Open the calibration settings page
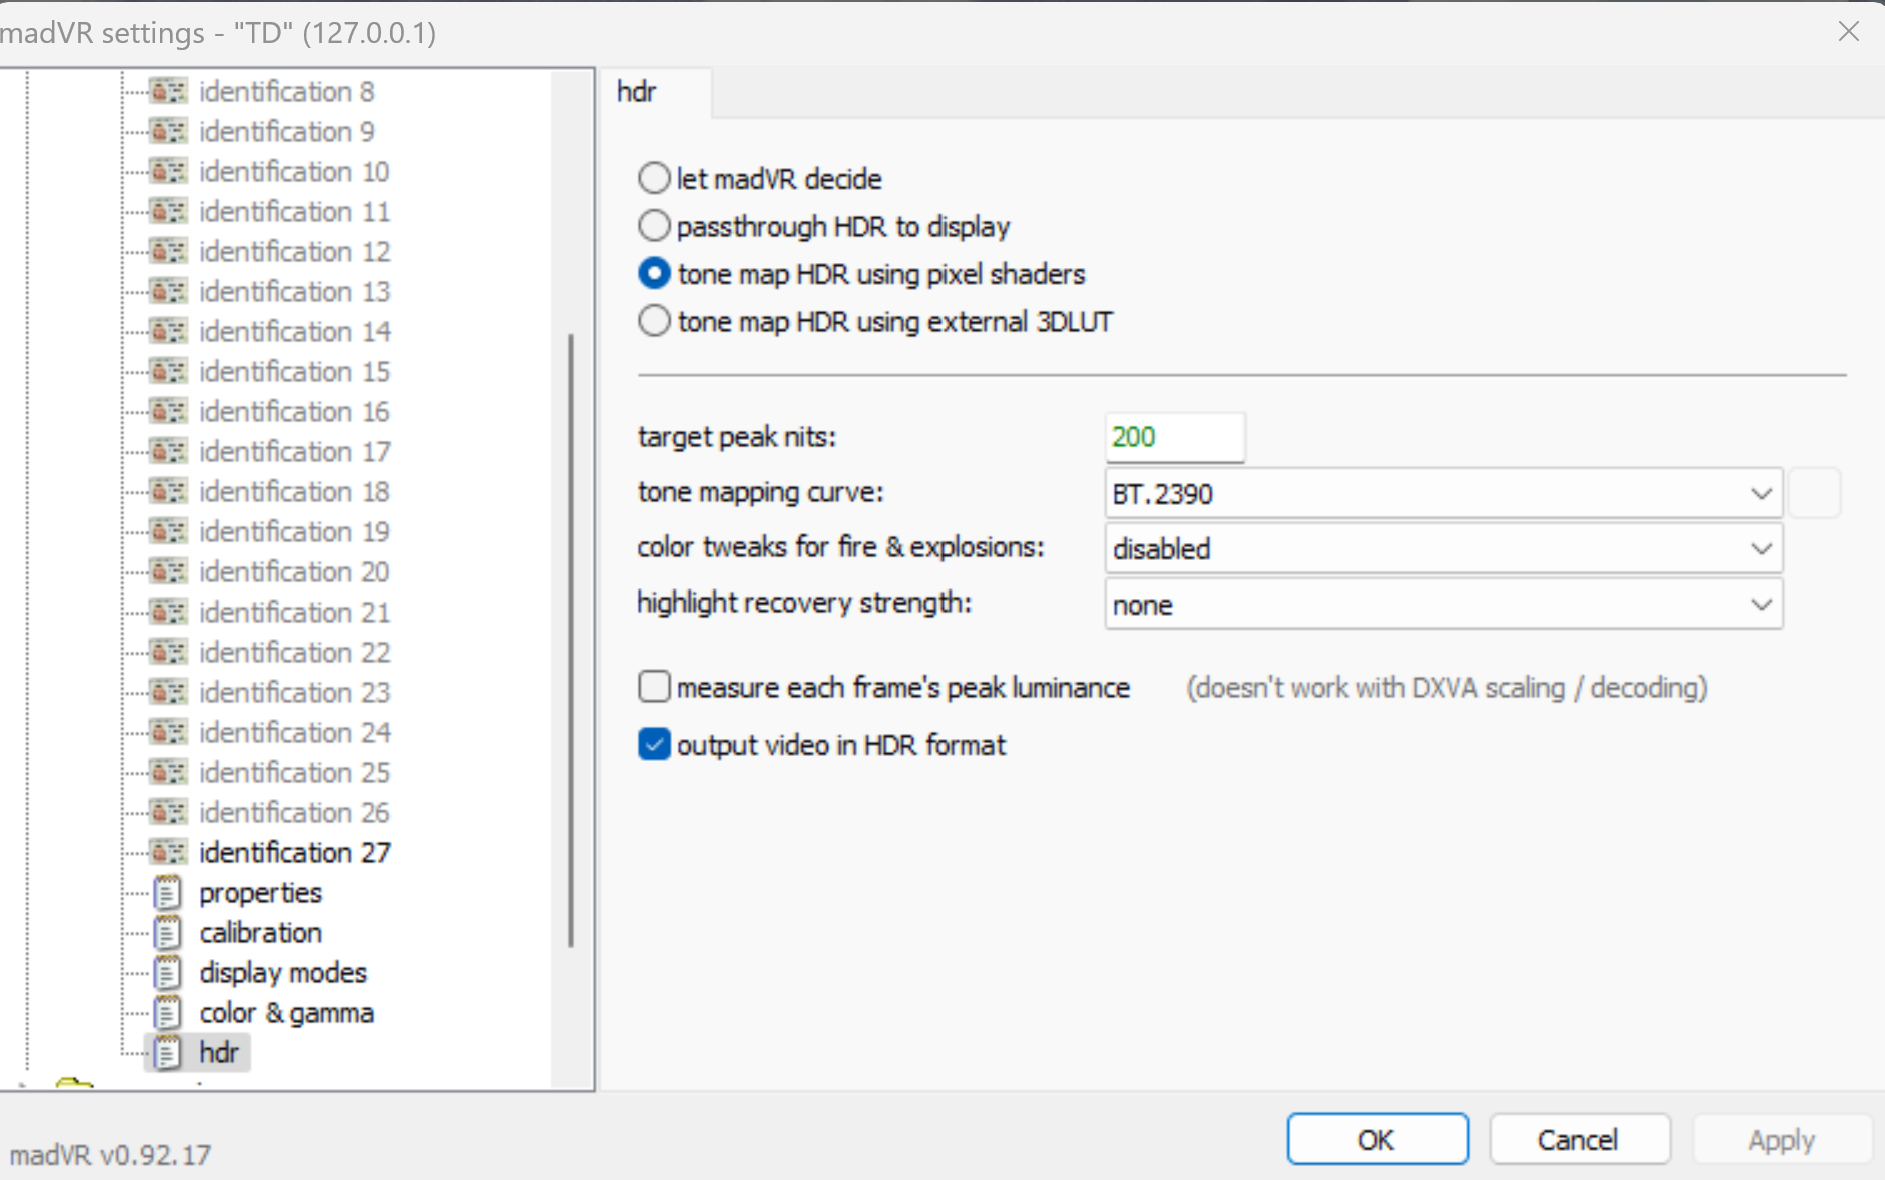The width and height of the screenshot is (1885, 1180). (260, 932)
